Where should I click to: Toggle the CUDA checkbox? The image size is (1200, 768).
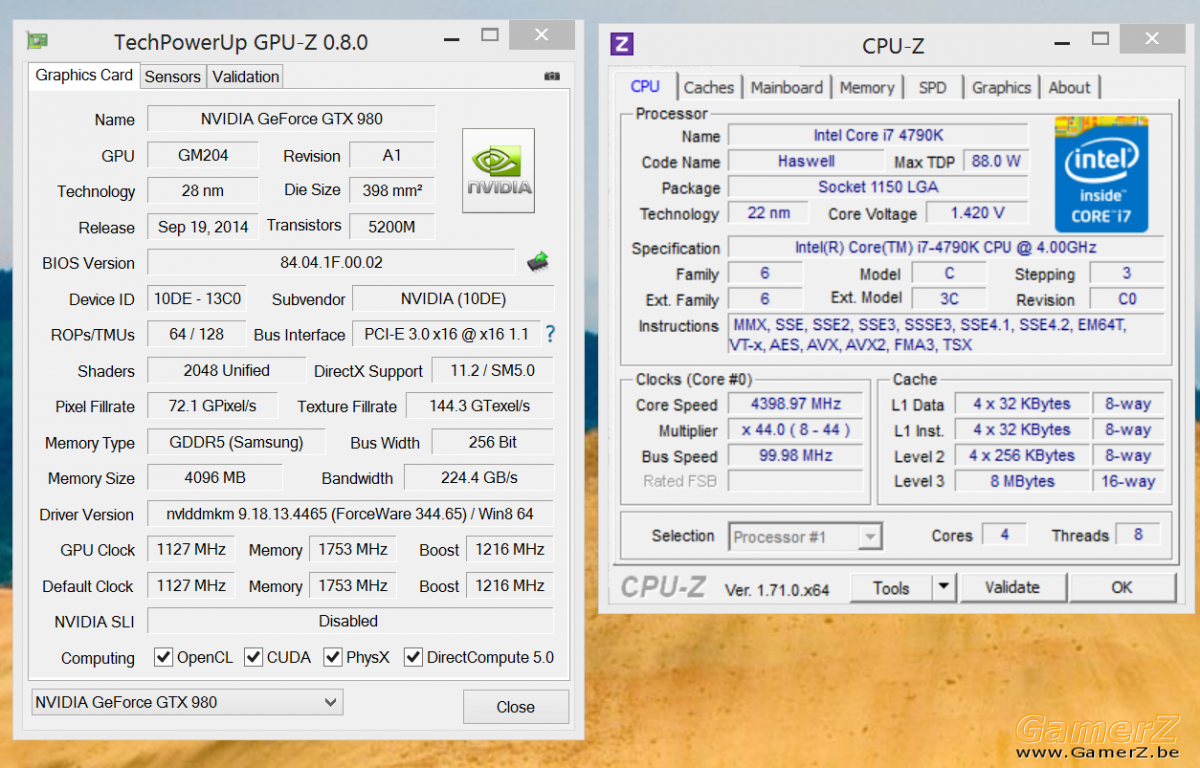(253, 657)
